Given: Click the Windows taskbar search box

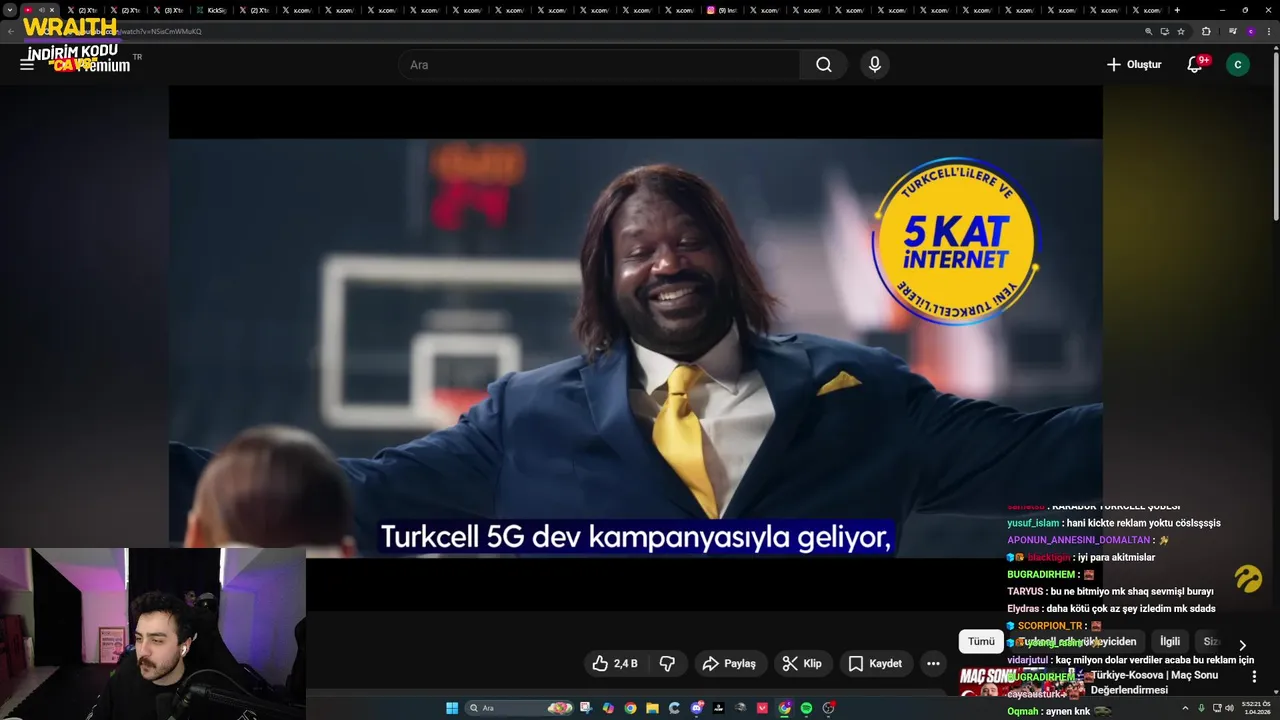Looking at the screenshot, I should tap(520, 708).
